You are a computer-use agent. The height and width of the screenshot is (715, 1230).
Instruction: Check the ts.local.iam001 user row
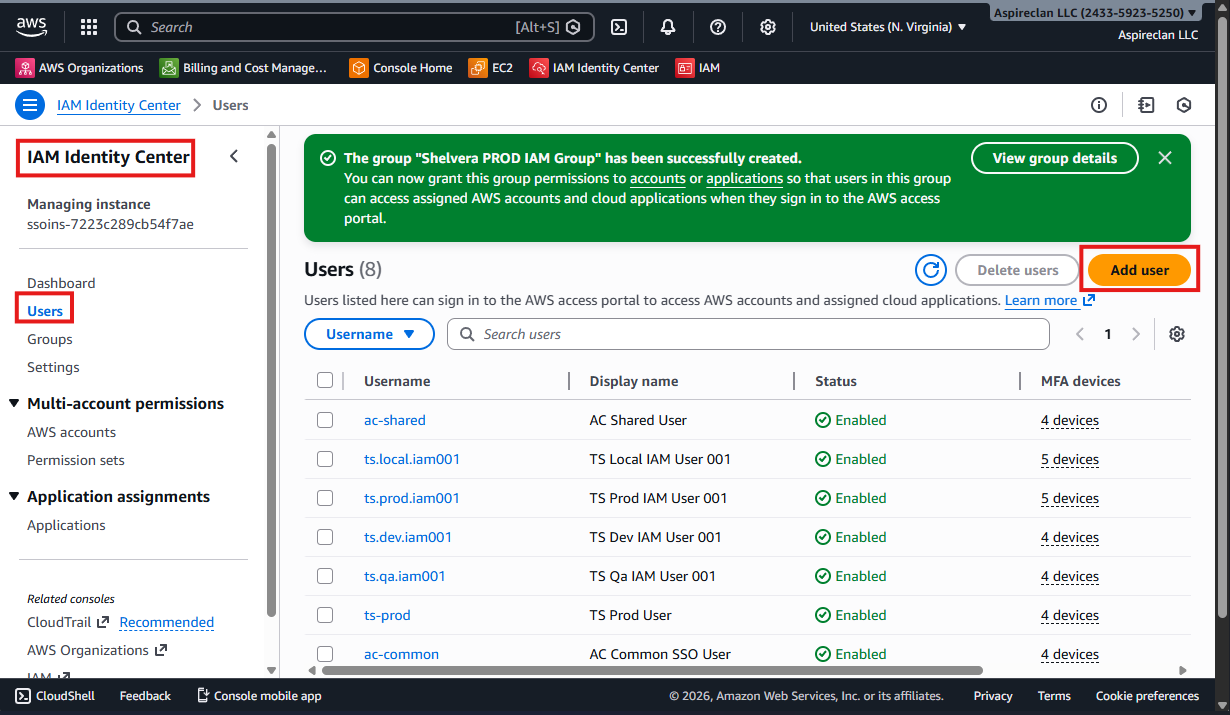(325, 459)
